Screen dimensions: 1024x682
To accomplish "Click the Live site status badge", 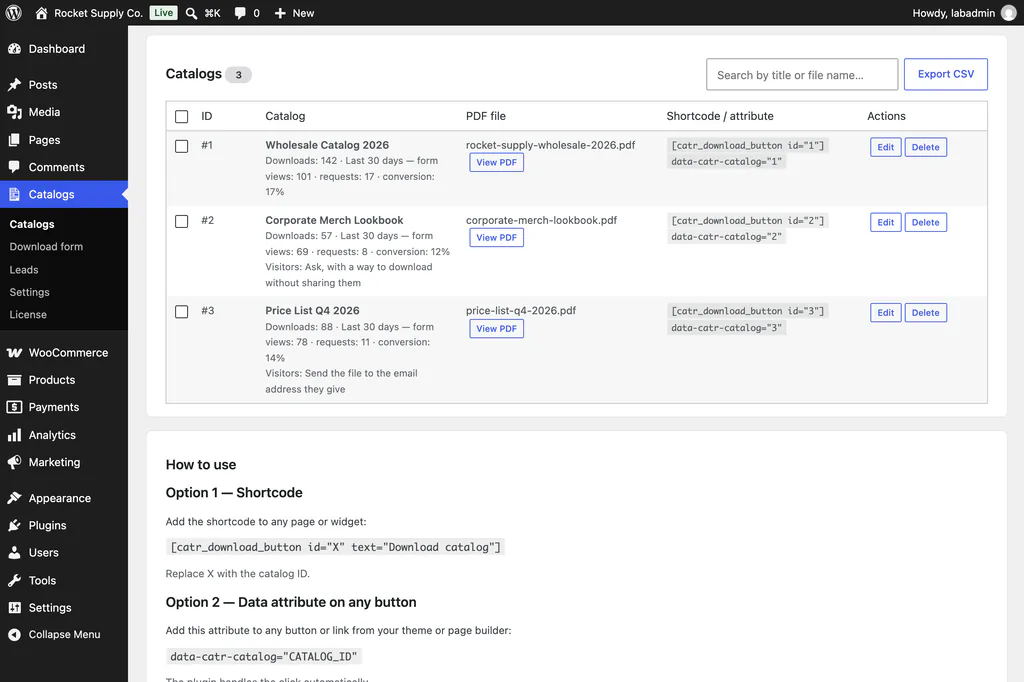I will click(163, 13).
